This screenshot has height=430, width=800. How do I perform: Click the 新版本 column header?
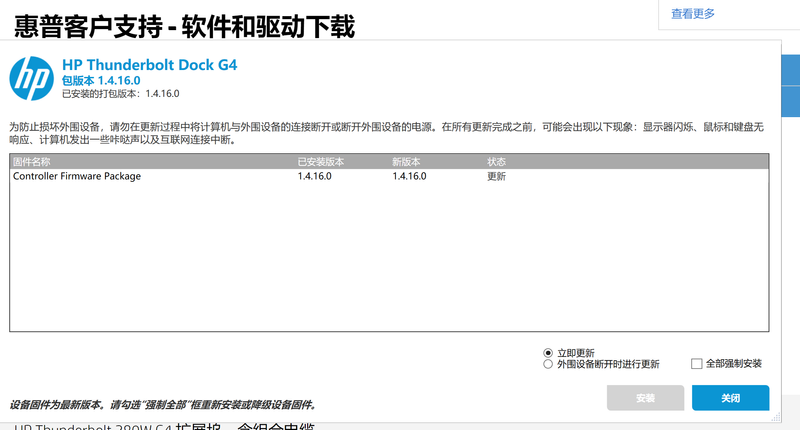click(408, 161)
